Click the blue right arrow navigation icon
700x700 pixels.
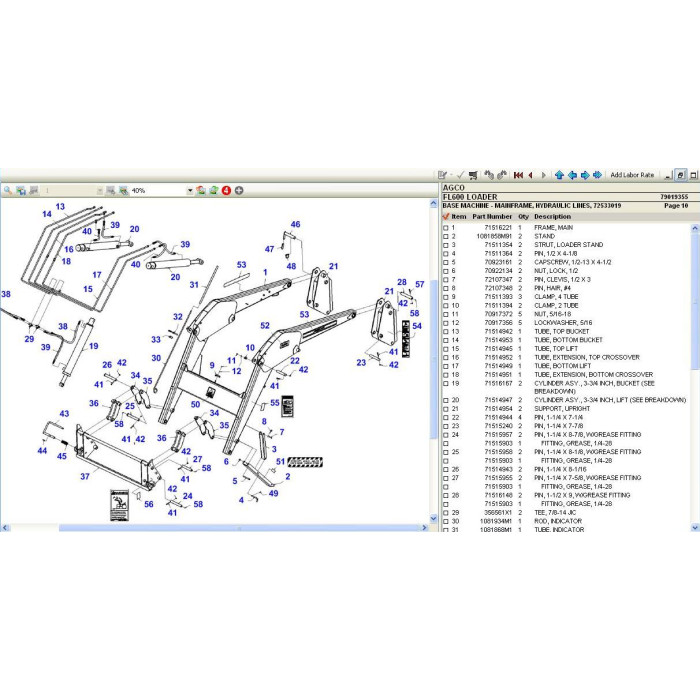(x=585, y=175)
